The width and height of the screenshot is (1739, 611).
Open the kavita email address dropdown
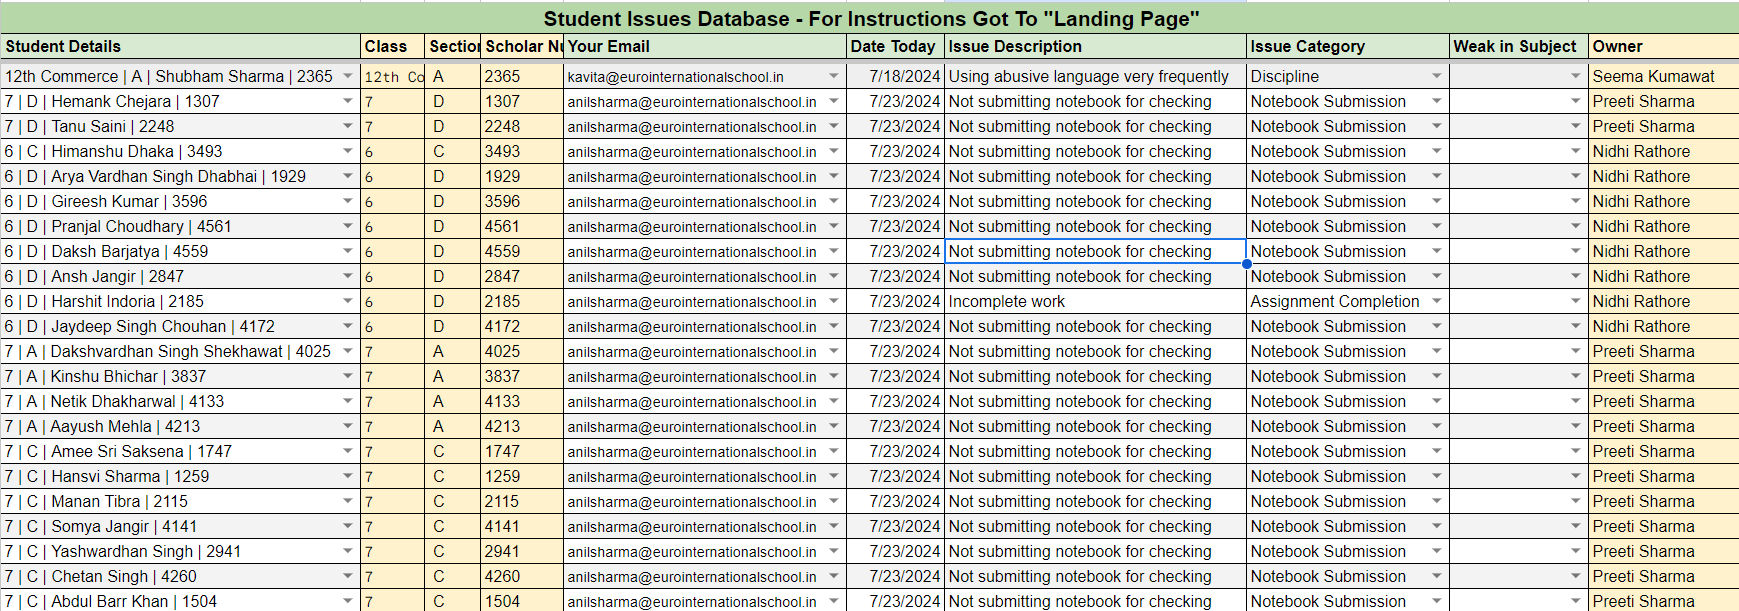(x=833, y=76)
